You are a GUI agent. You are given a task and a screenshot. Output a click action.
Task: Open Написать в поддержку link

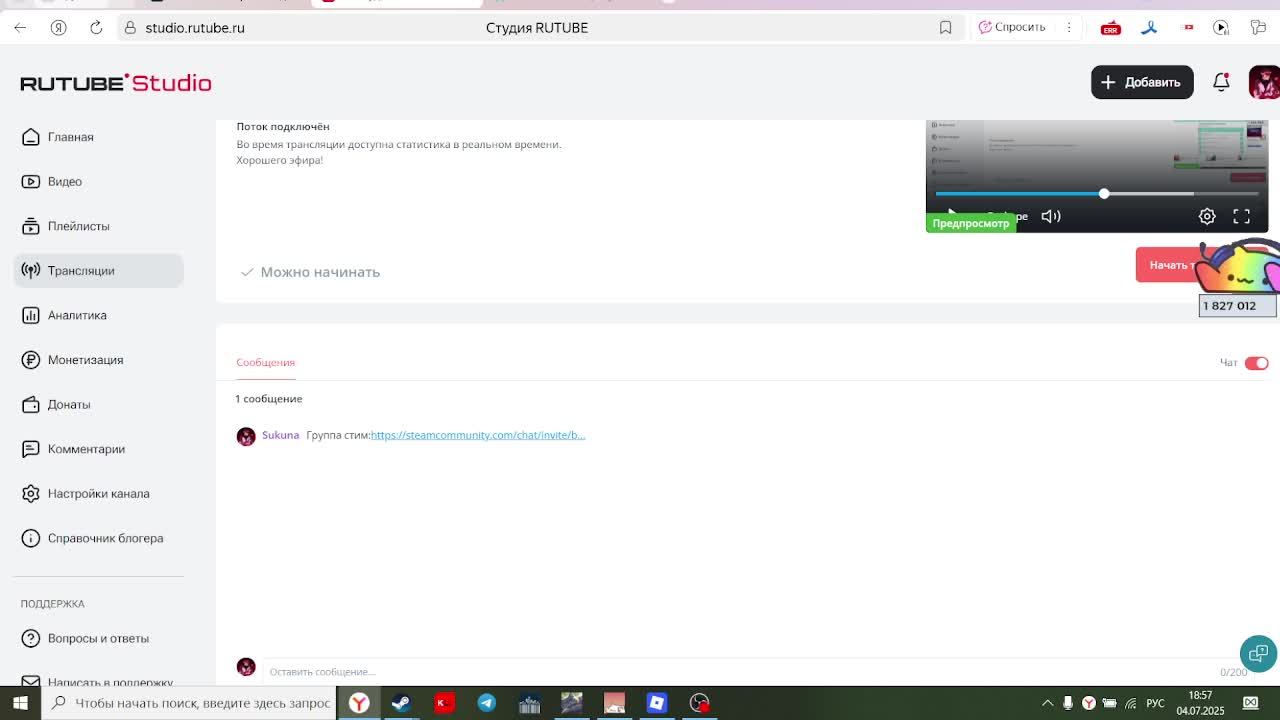coord(98,680)
